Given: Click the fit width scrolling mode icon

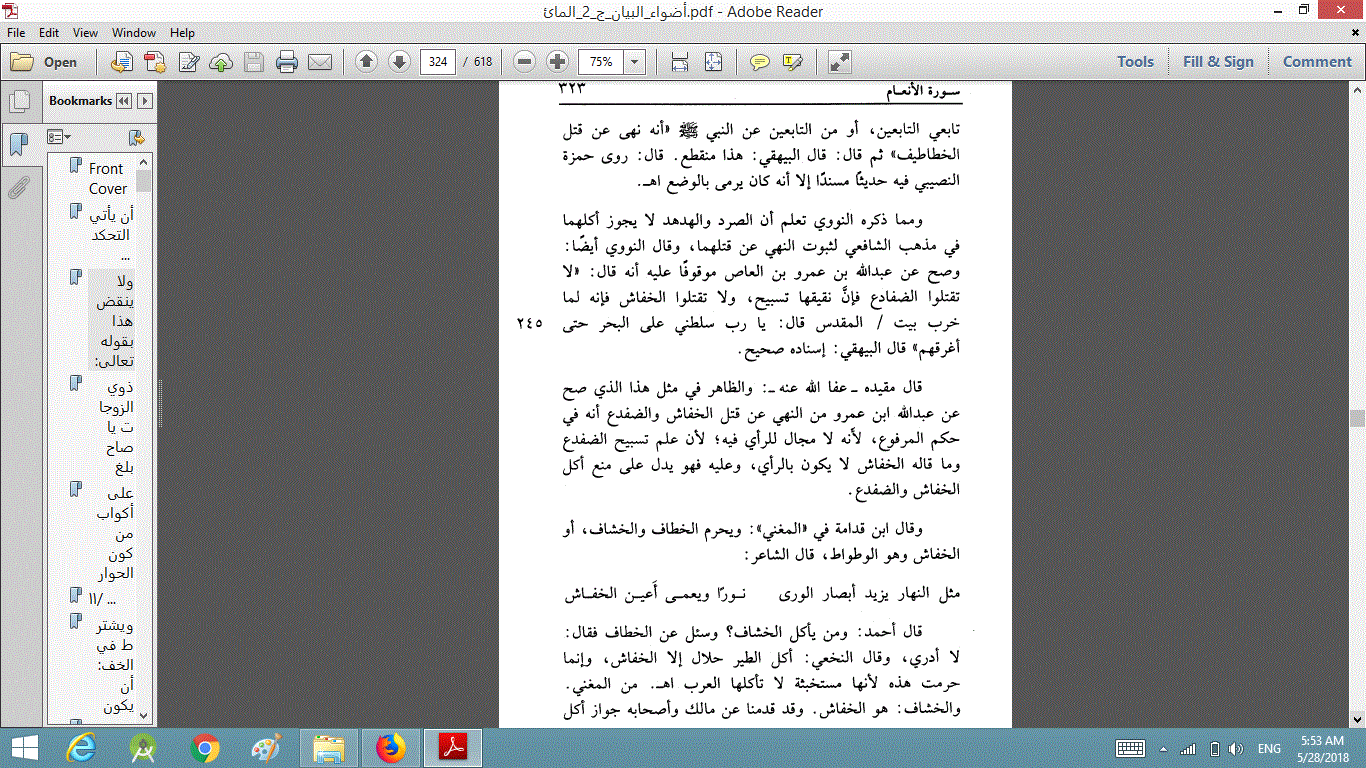Looking at the screenshot, I should pyautogui.click(x=680, y=62).
